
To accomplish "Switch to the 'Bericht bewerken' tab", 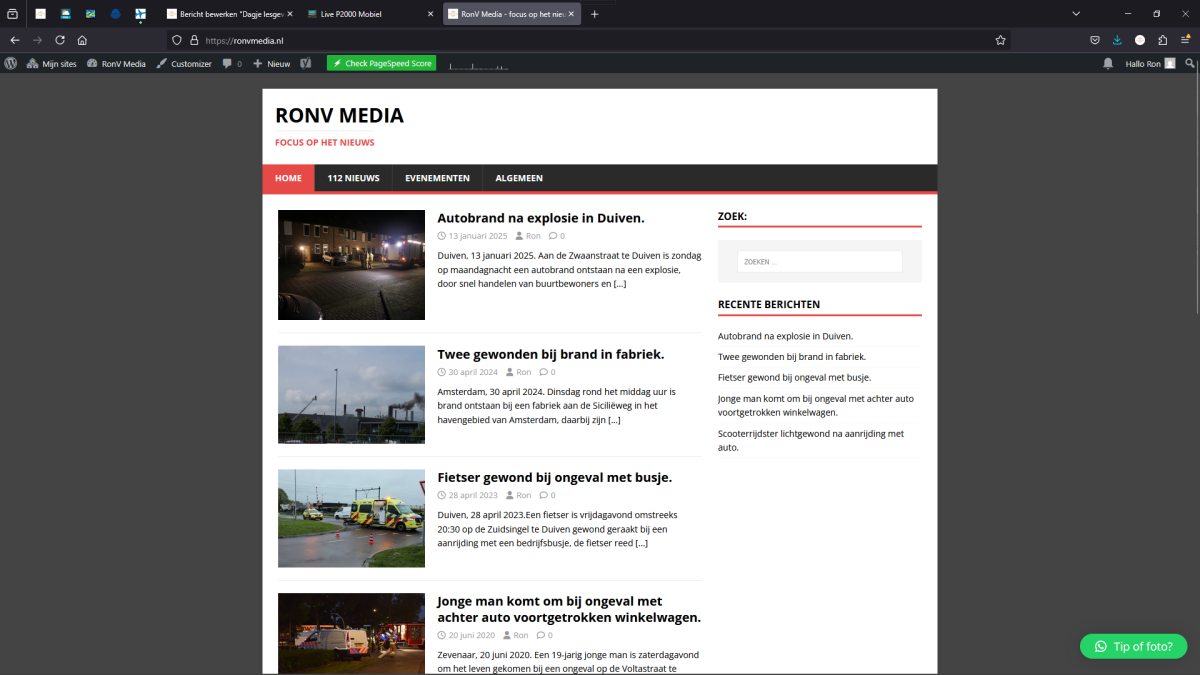I will pyautogui.click(x=229, y=14).
